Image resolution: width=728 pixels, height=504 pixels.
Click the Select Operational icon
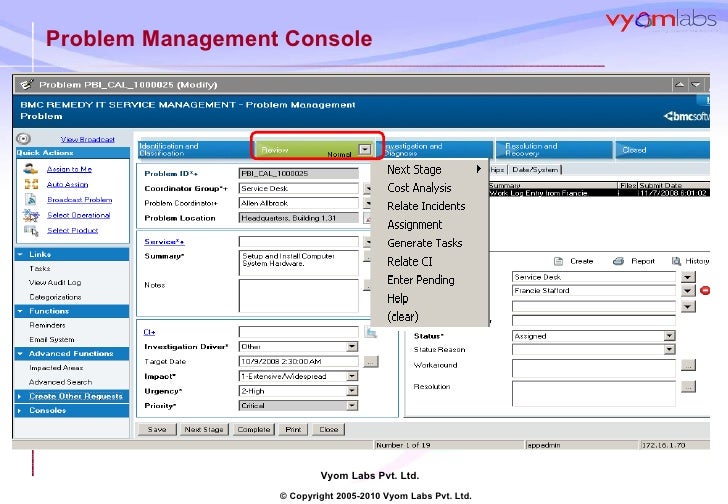point(31,215)
